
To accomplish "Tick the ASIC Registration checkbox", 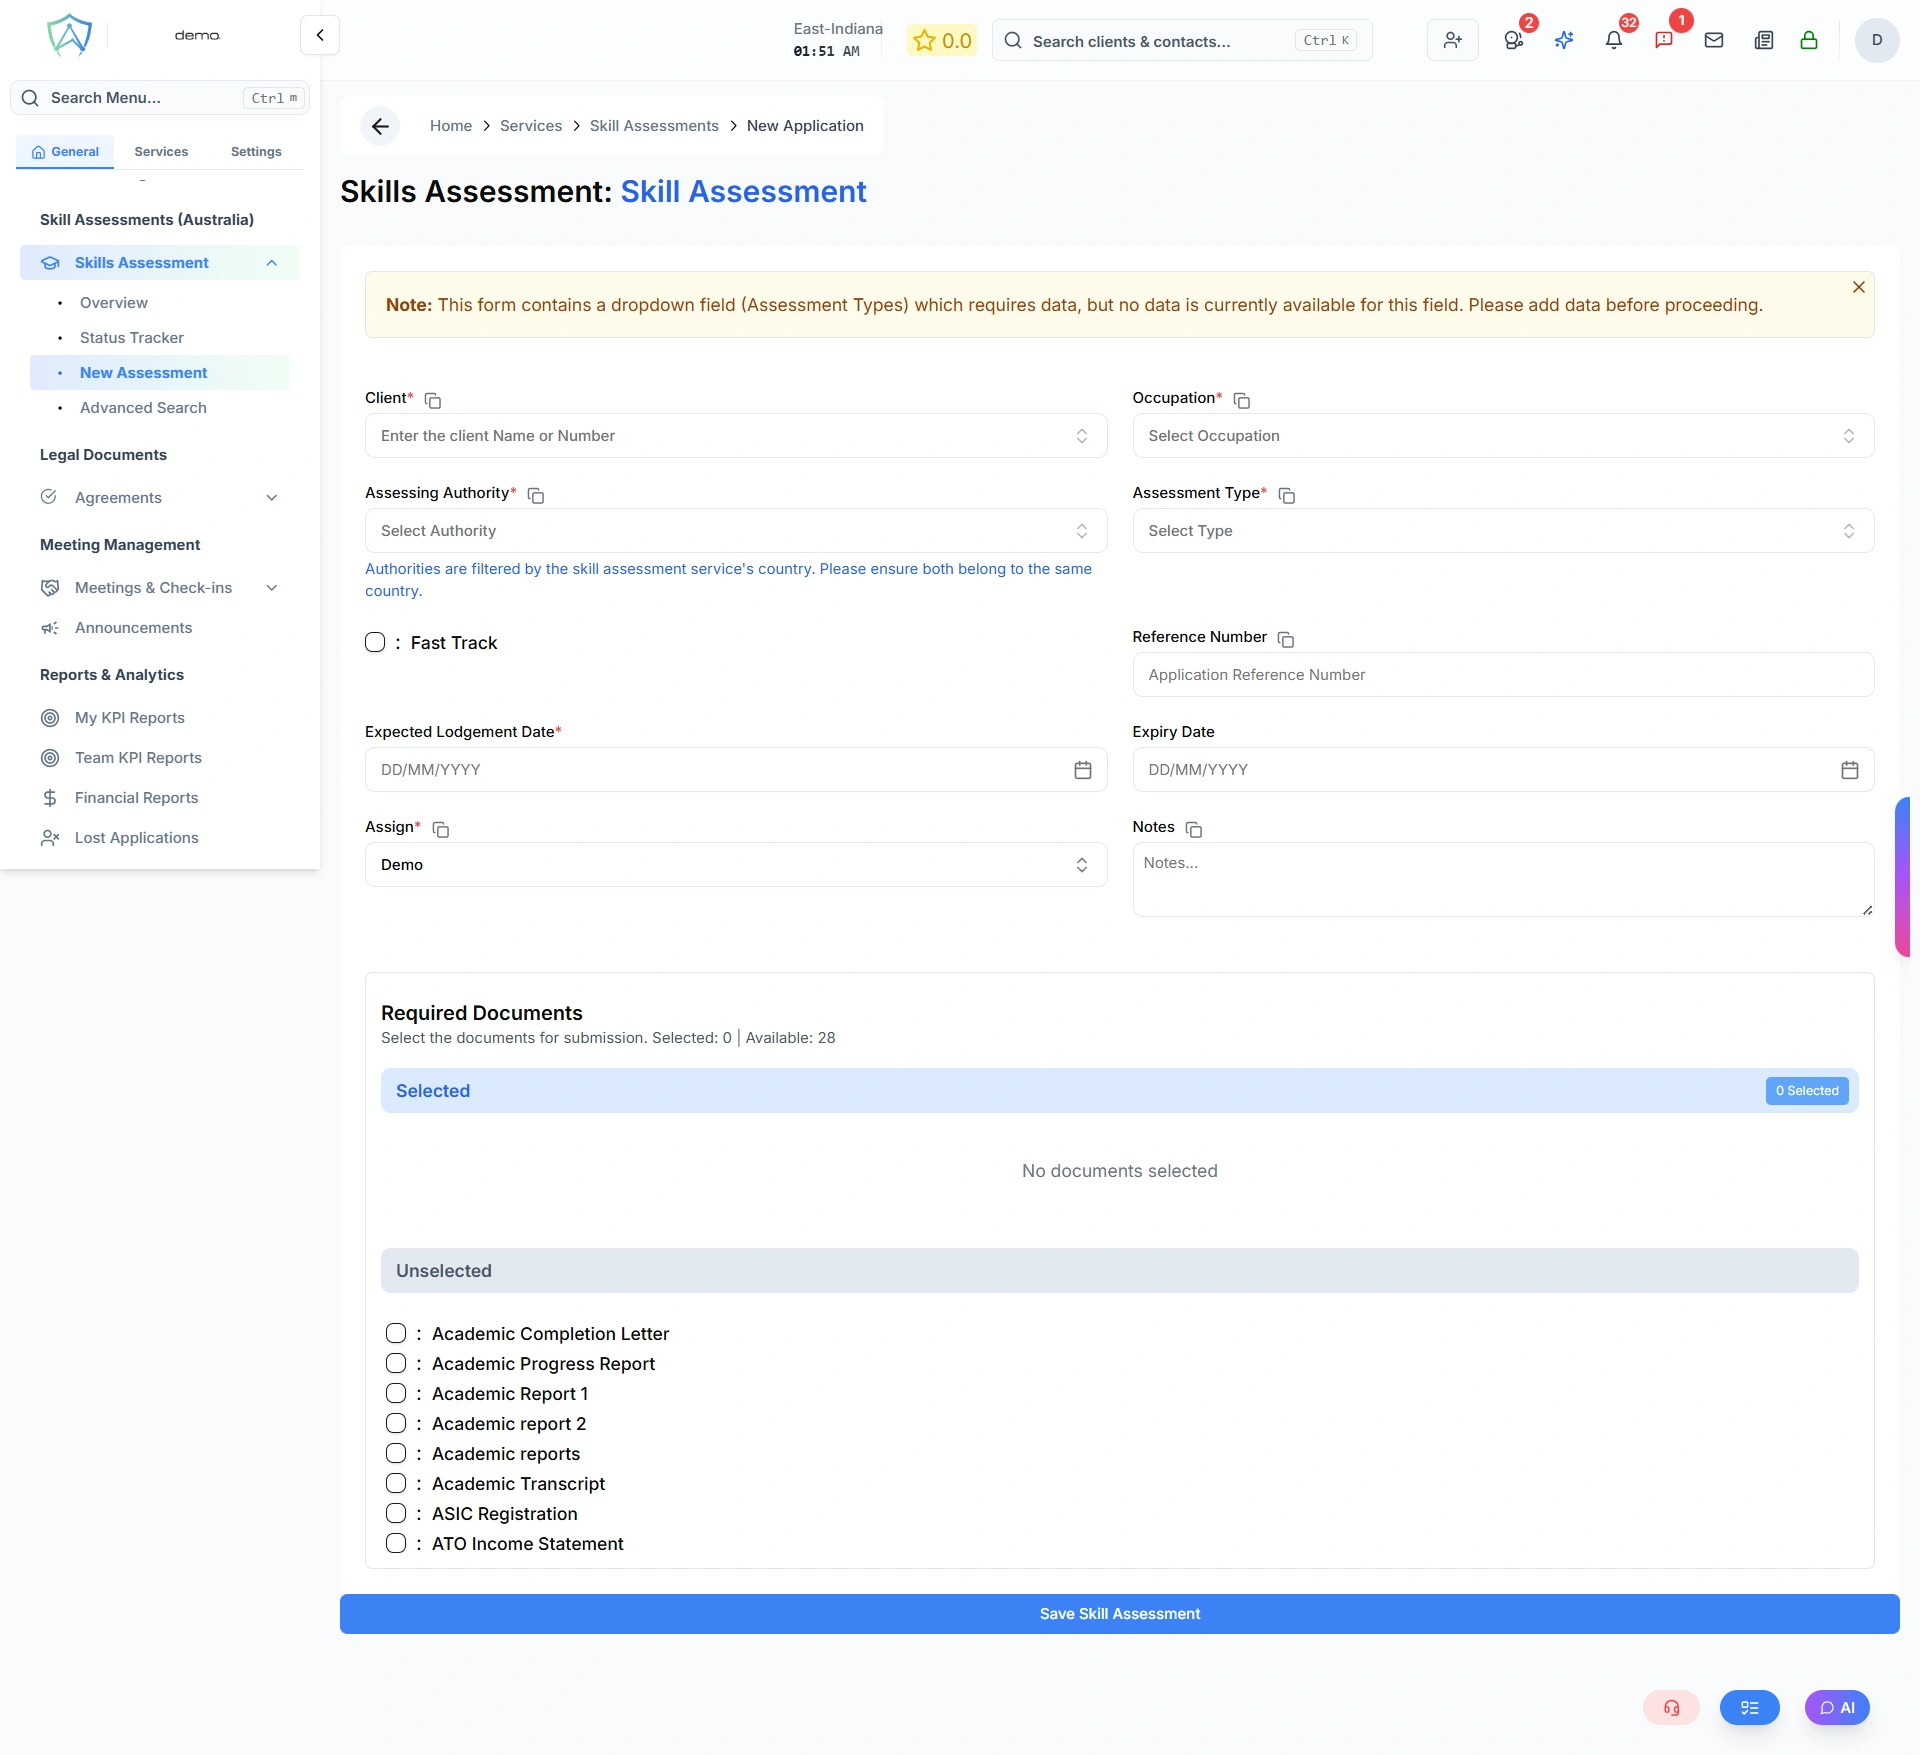I will tap(396, 1514).
